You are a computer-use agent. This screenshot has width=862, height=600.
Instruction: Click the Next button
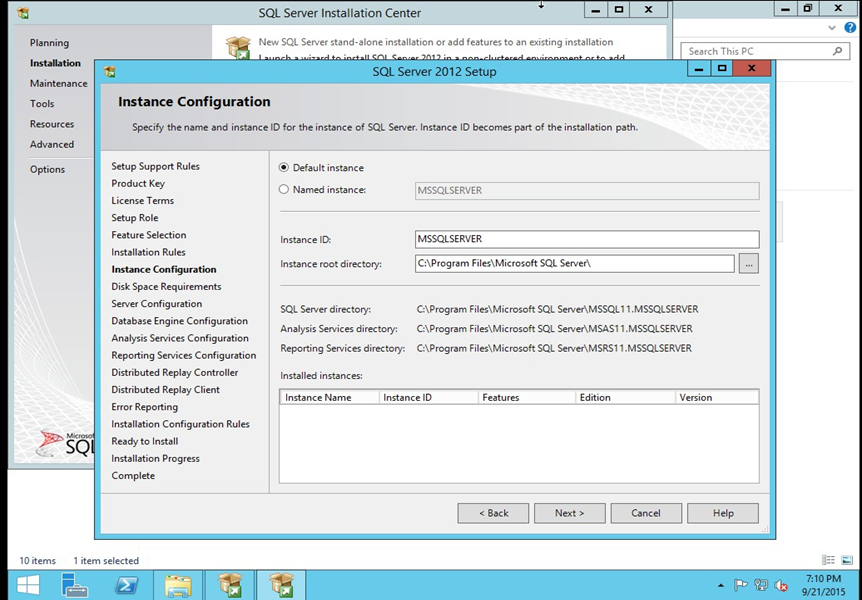tap(570, 513)
